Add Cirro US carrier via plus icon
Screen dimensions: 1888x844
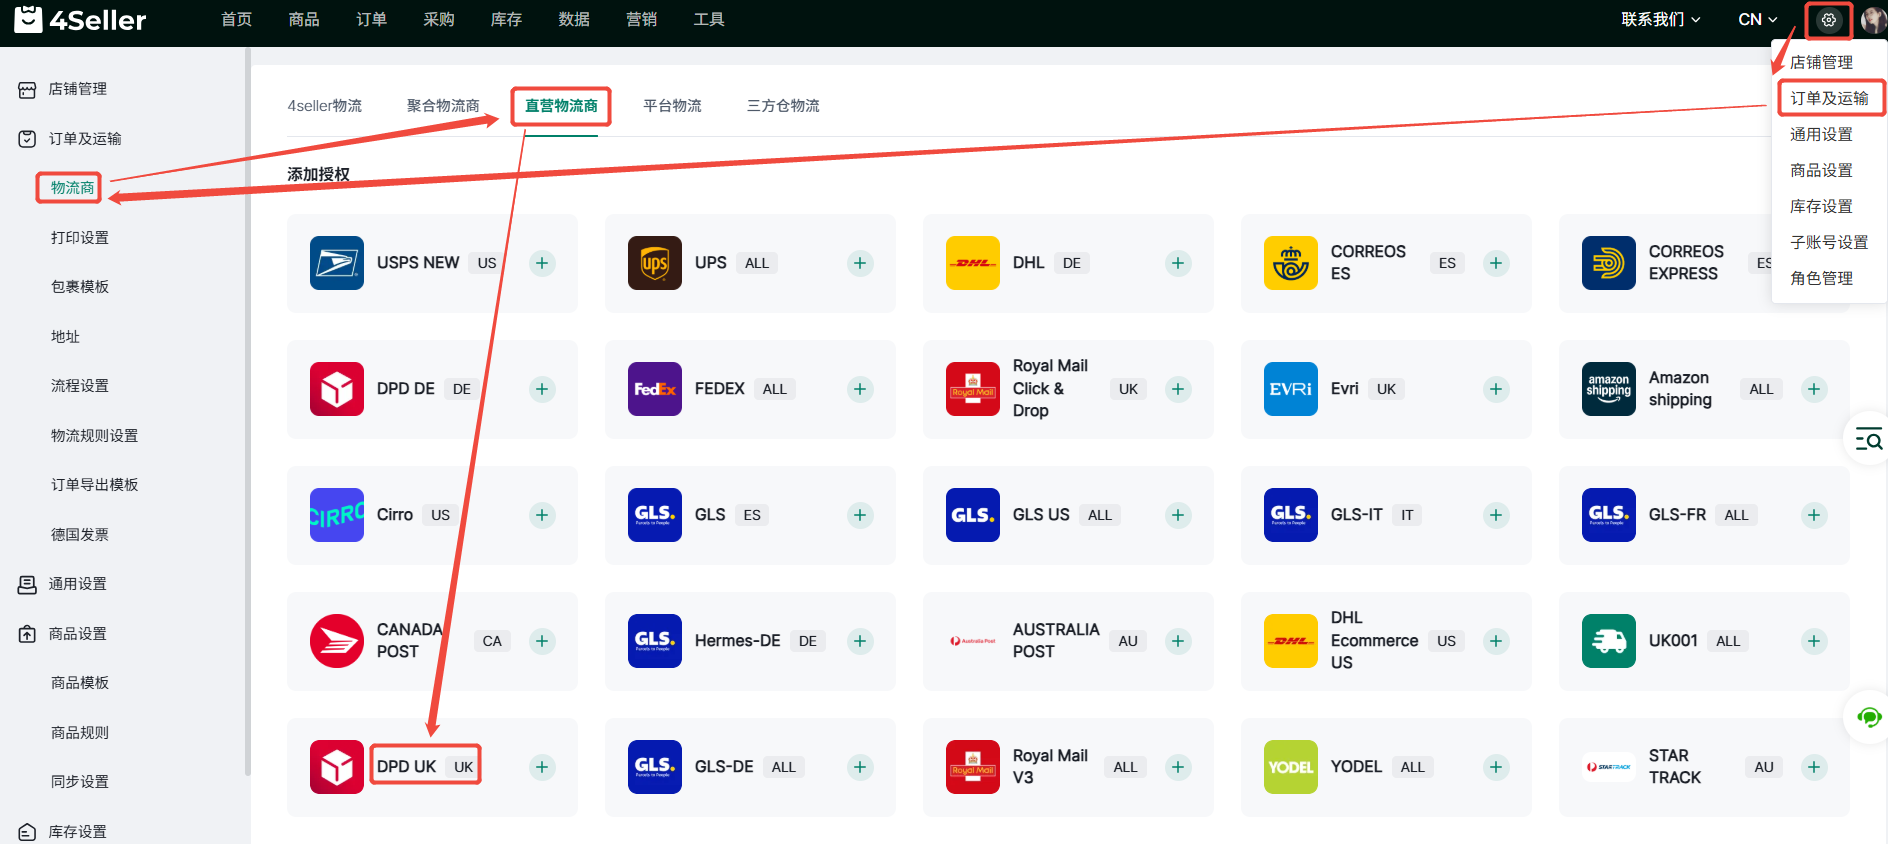coord(542,515)
